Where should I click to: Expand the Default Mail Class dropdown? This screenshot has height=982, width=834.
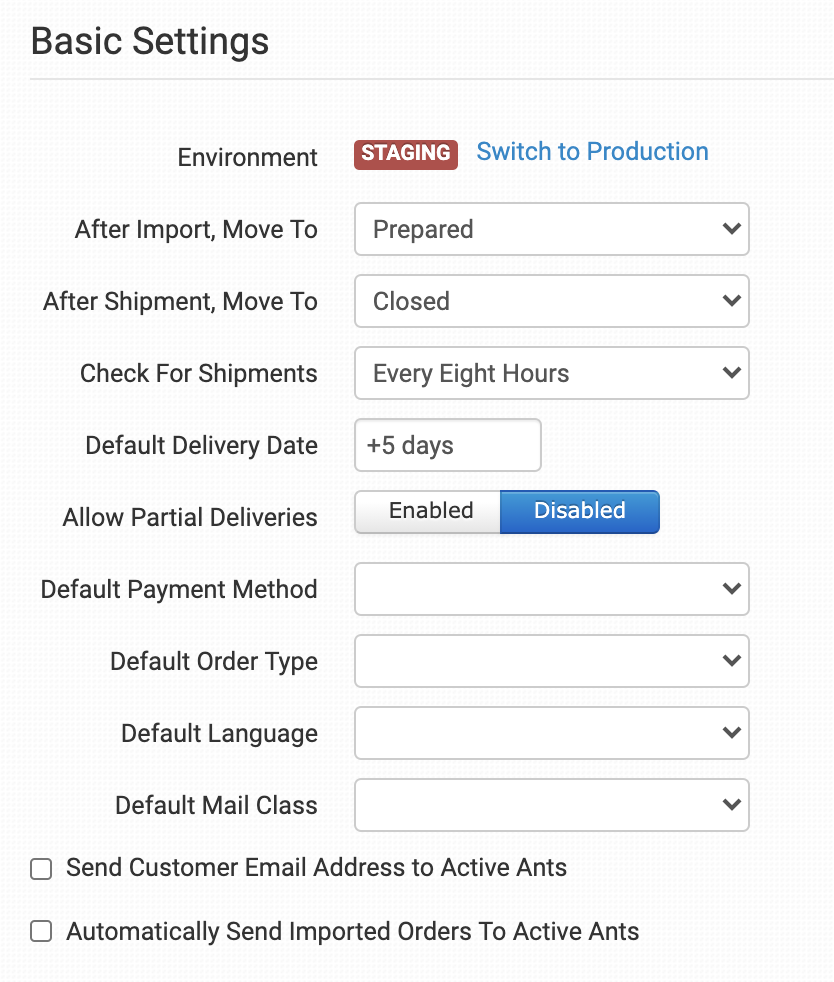pos(551,806)
